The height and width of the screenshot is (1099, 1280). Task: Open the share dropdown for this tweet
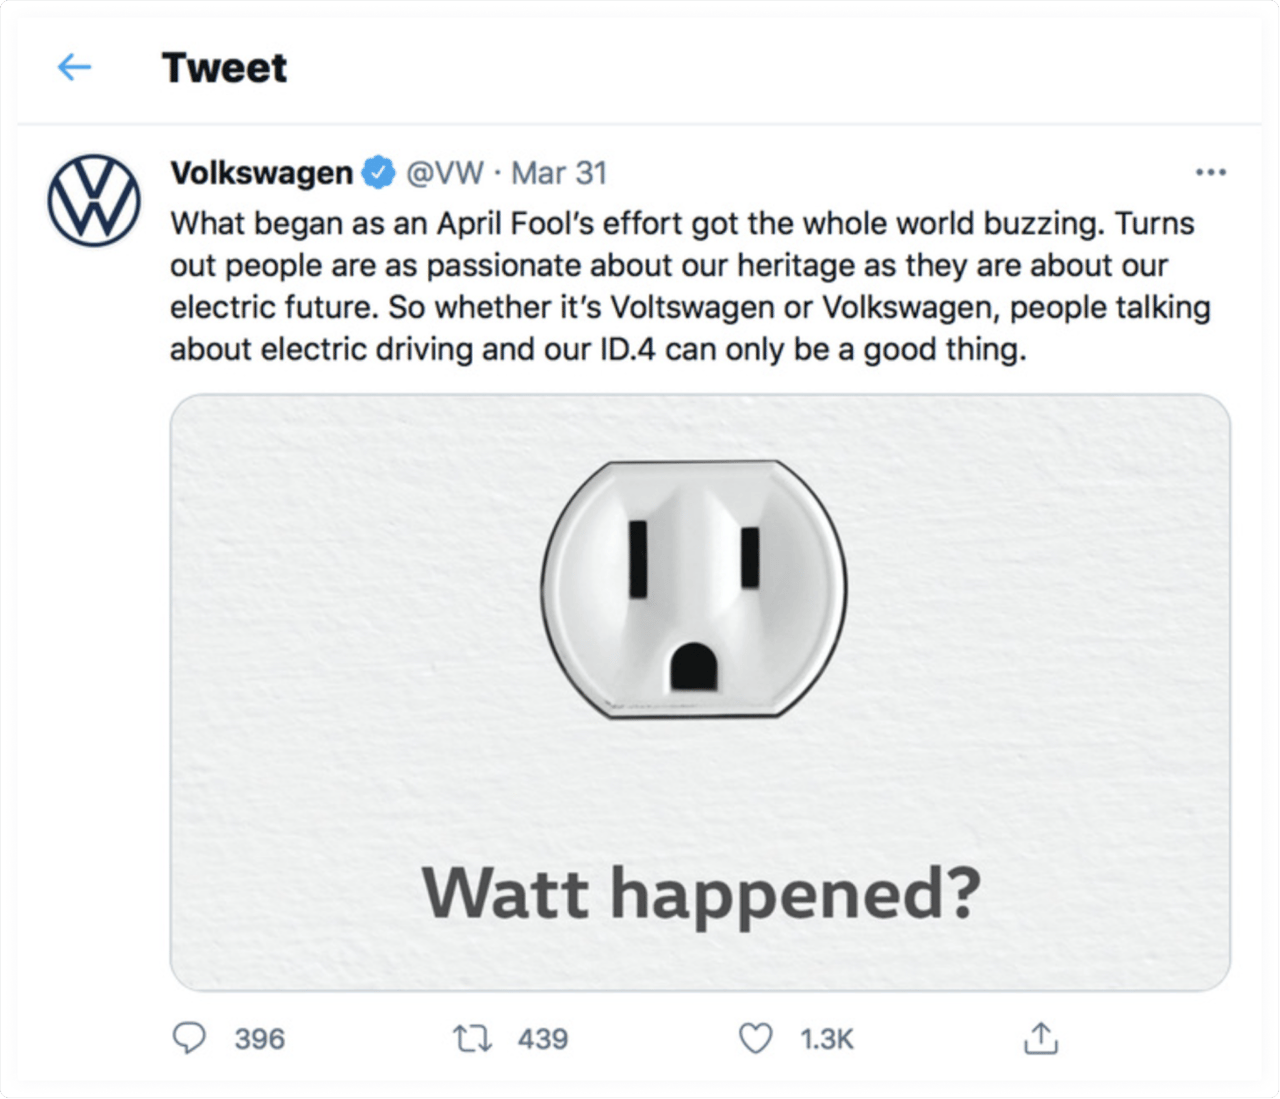tap(1041, 1038)
